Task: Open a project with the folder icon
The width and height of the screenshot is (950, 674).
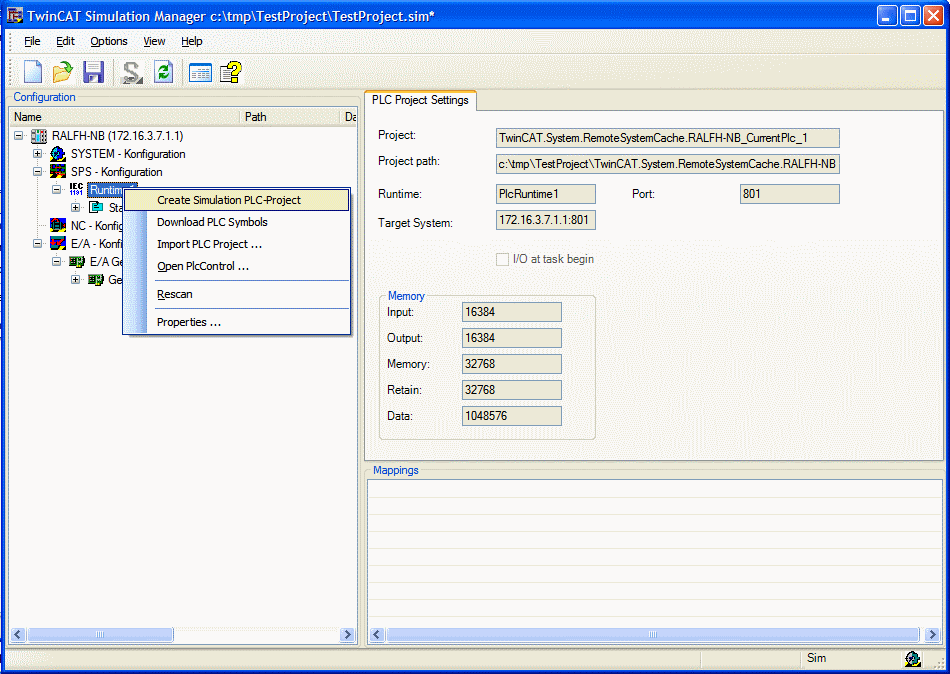Action: 62,72
